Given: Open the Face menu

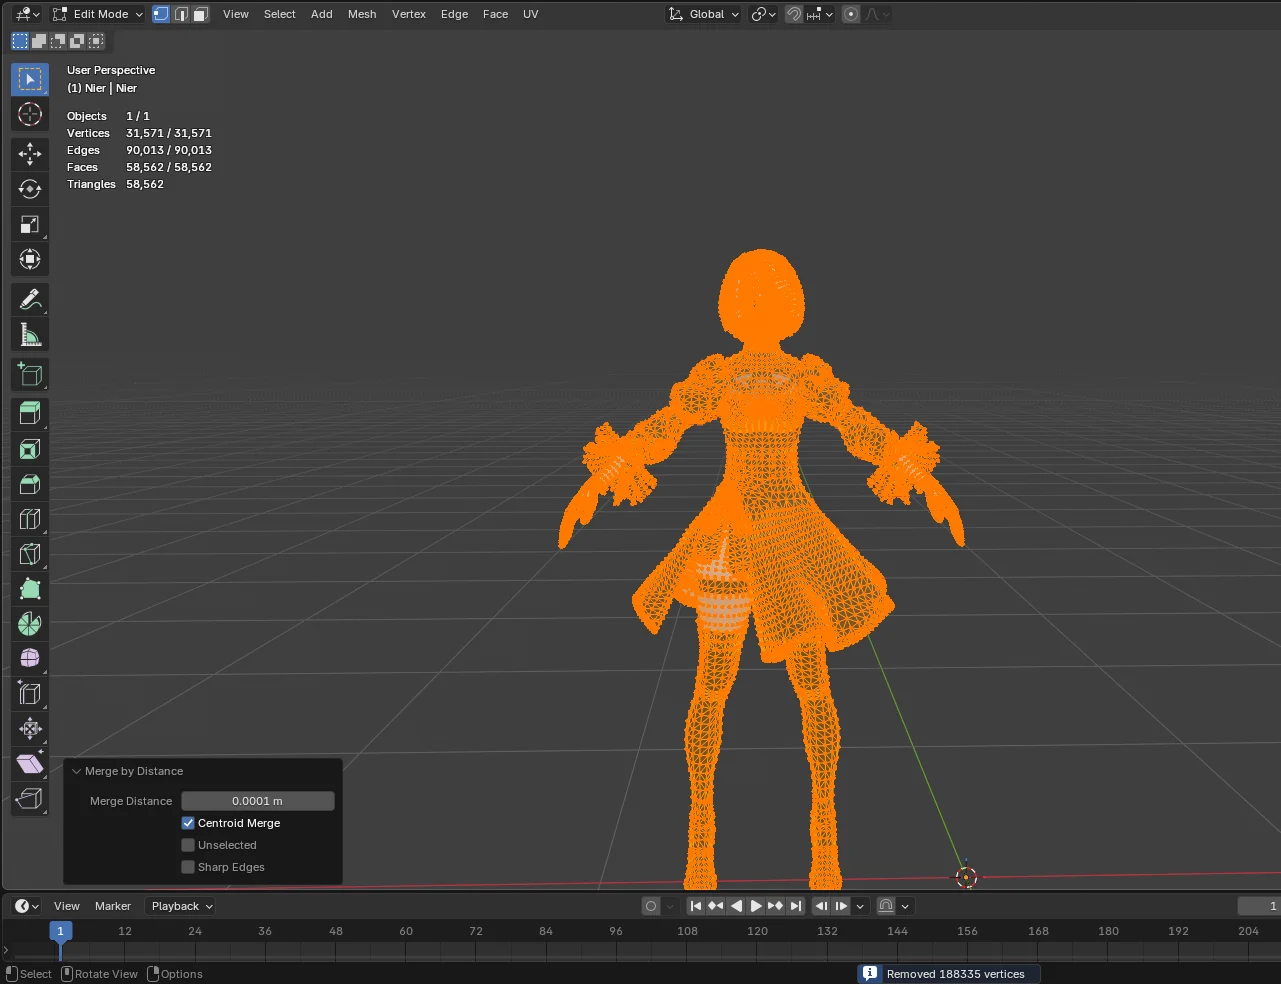Looking at the screenshot, I should 496,14.
